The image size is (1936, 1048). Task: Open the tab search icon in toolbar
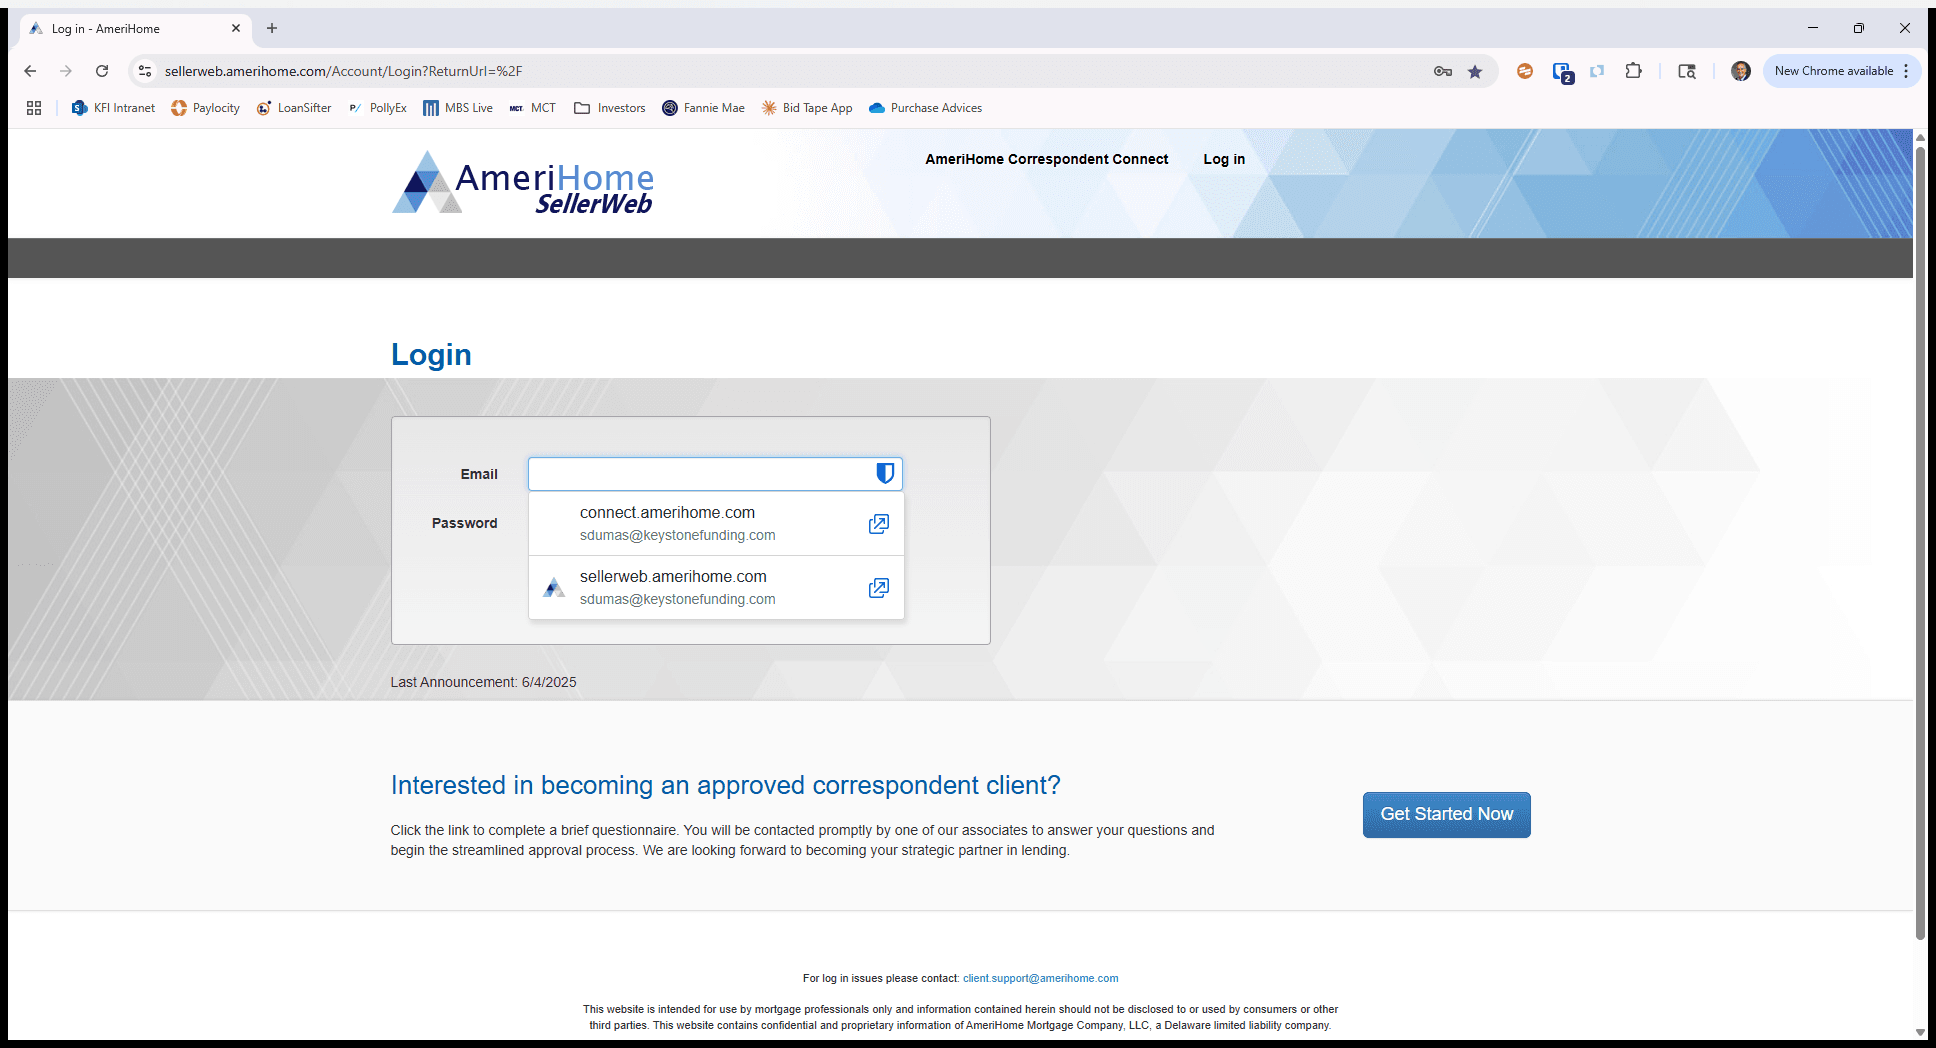pyautogui.click(x=1687, y=71)
